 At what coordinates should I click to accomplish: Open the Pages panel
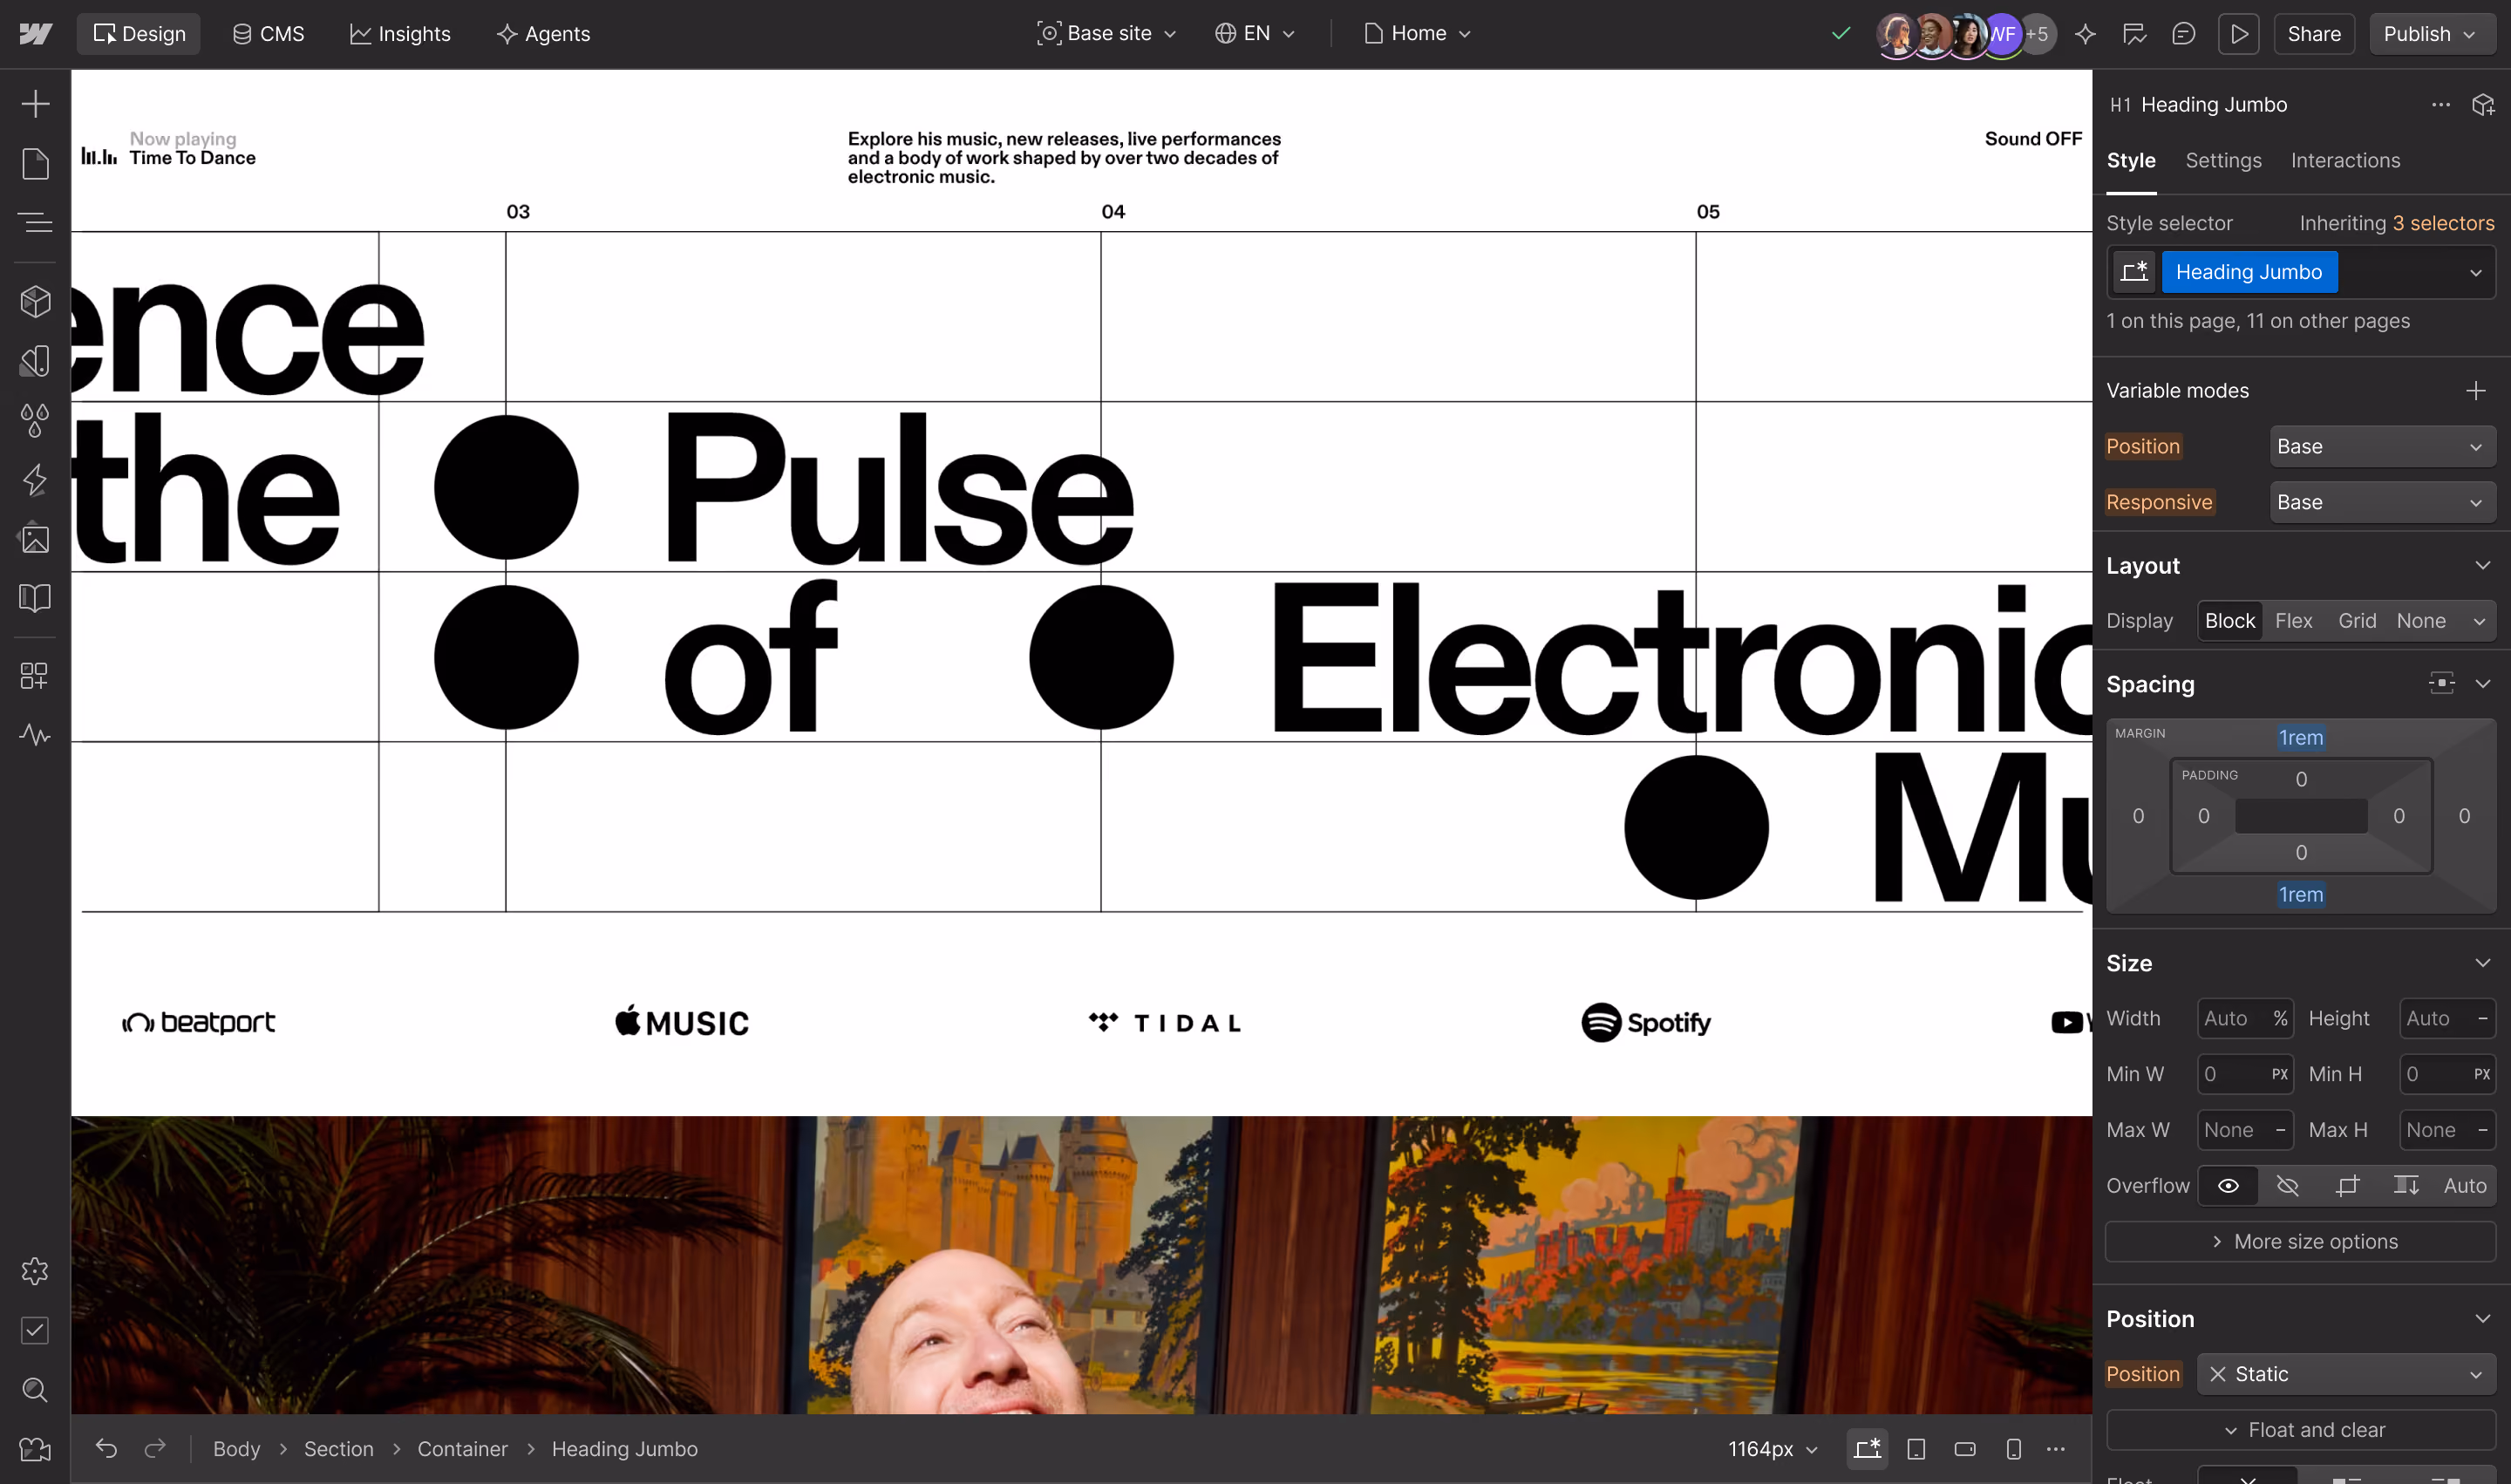pyautogui.click(x=35, y=163)
